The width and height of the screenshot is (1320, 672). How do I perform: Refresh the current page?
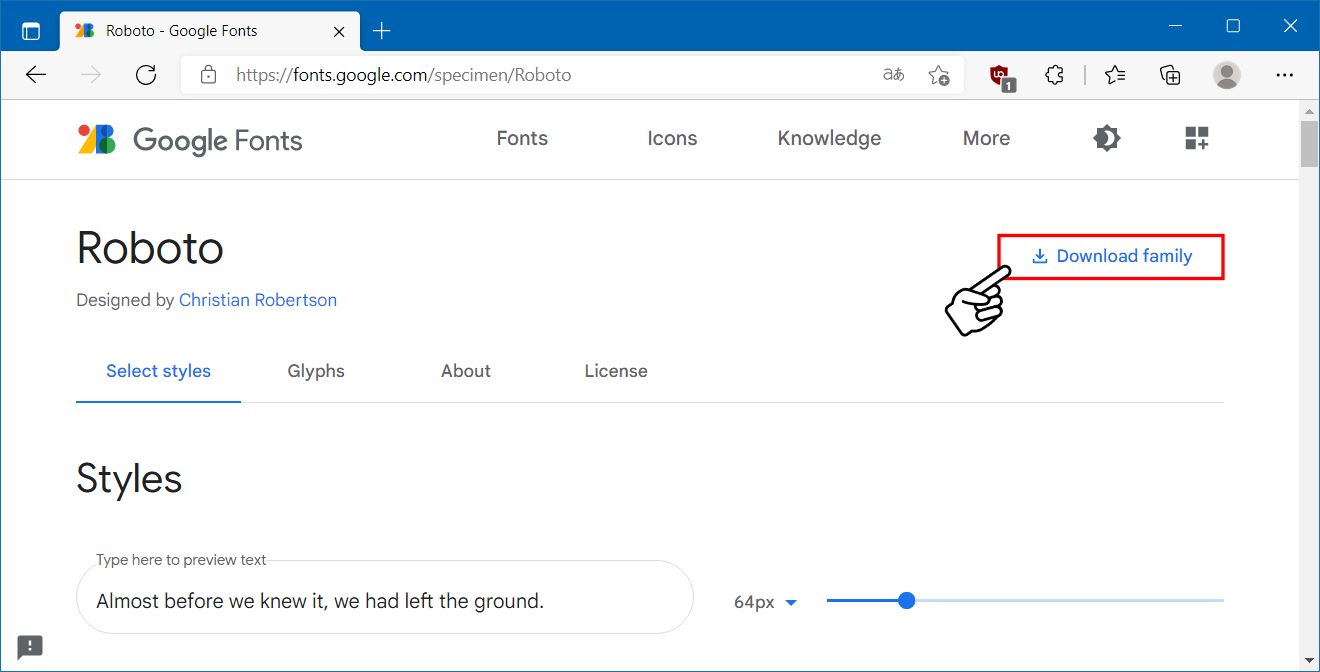click(146, 75)
